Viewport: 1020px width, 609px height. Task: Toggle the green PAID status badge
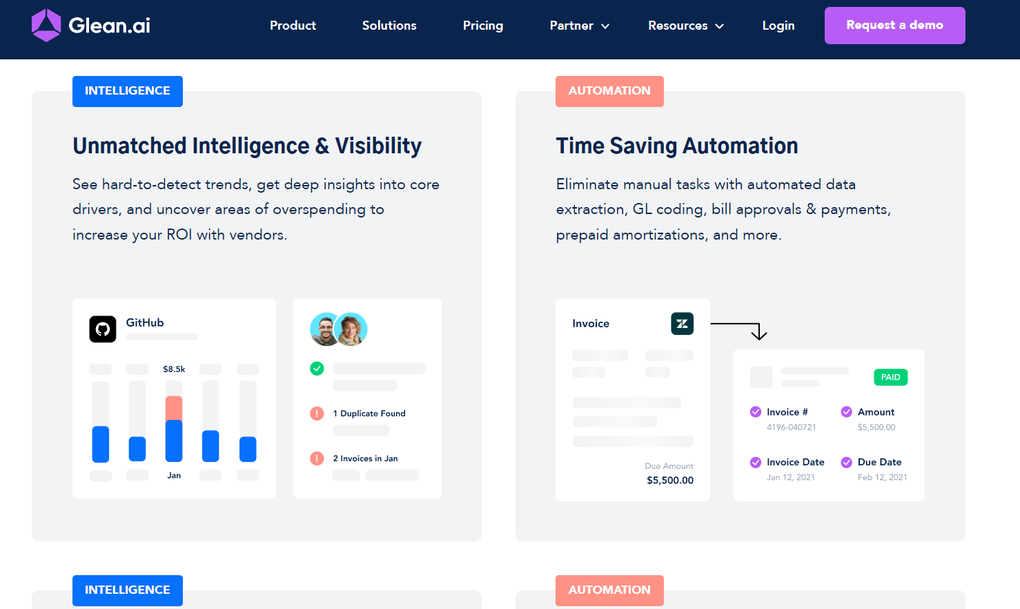890,377
